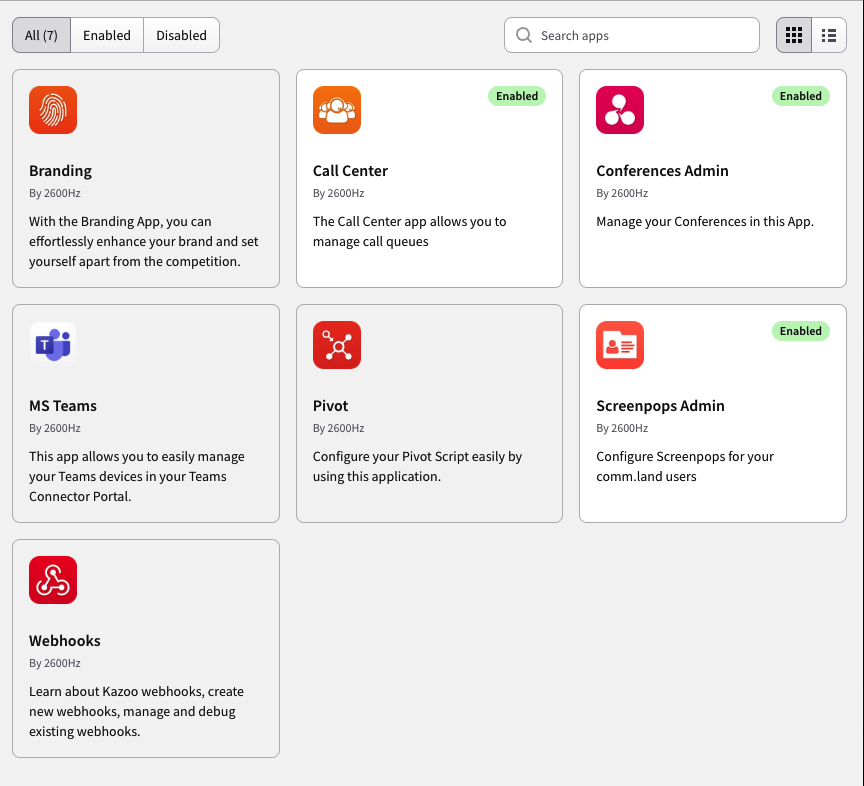
Task: Focus the Search apps field
Action: point(631,35)
